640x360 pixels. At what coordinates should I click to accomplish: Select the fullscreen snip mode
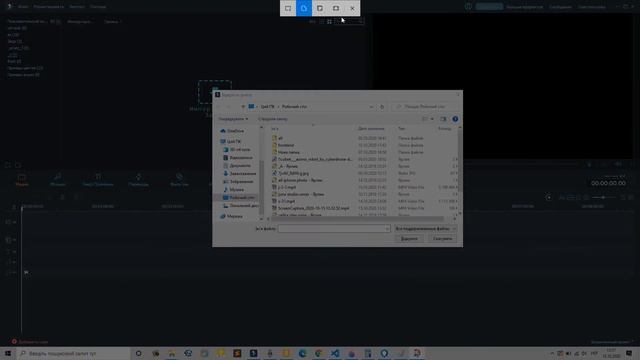tap(336, 8)
